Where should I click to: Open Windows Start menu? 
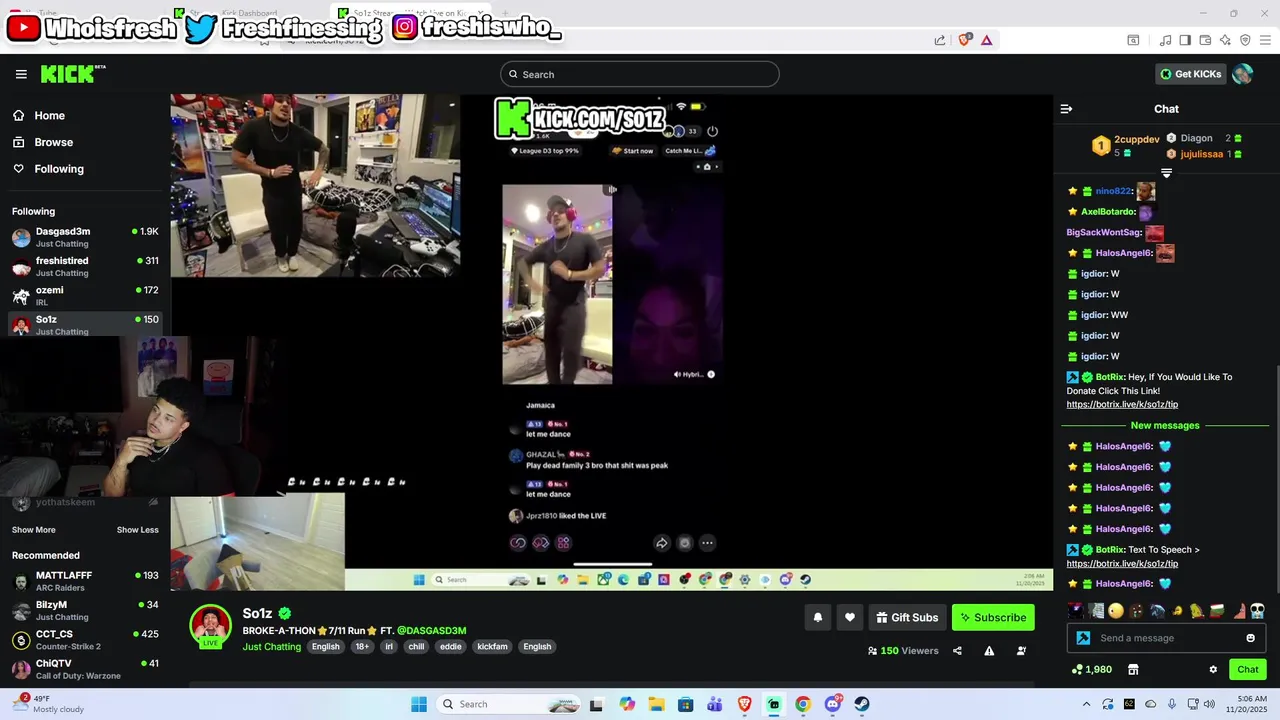pos(419,704)
